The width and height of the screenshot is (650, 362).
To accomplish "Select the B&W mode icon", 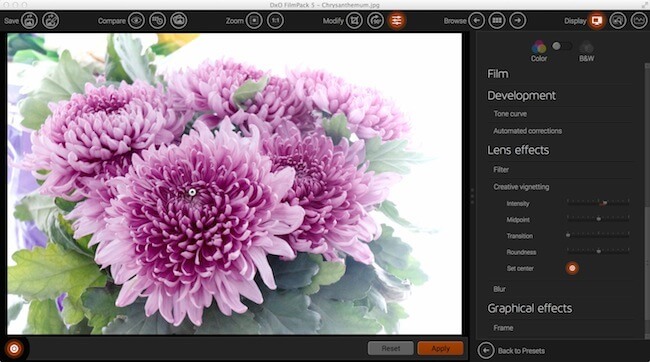I will coord(587,47).
